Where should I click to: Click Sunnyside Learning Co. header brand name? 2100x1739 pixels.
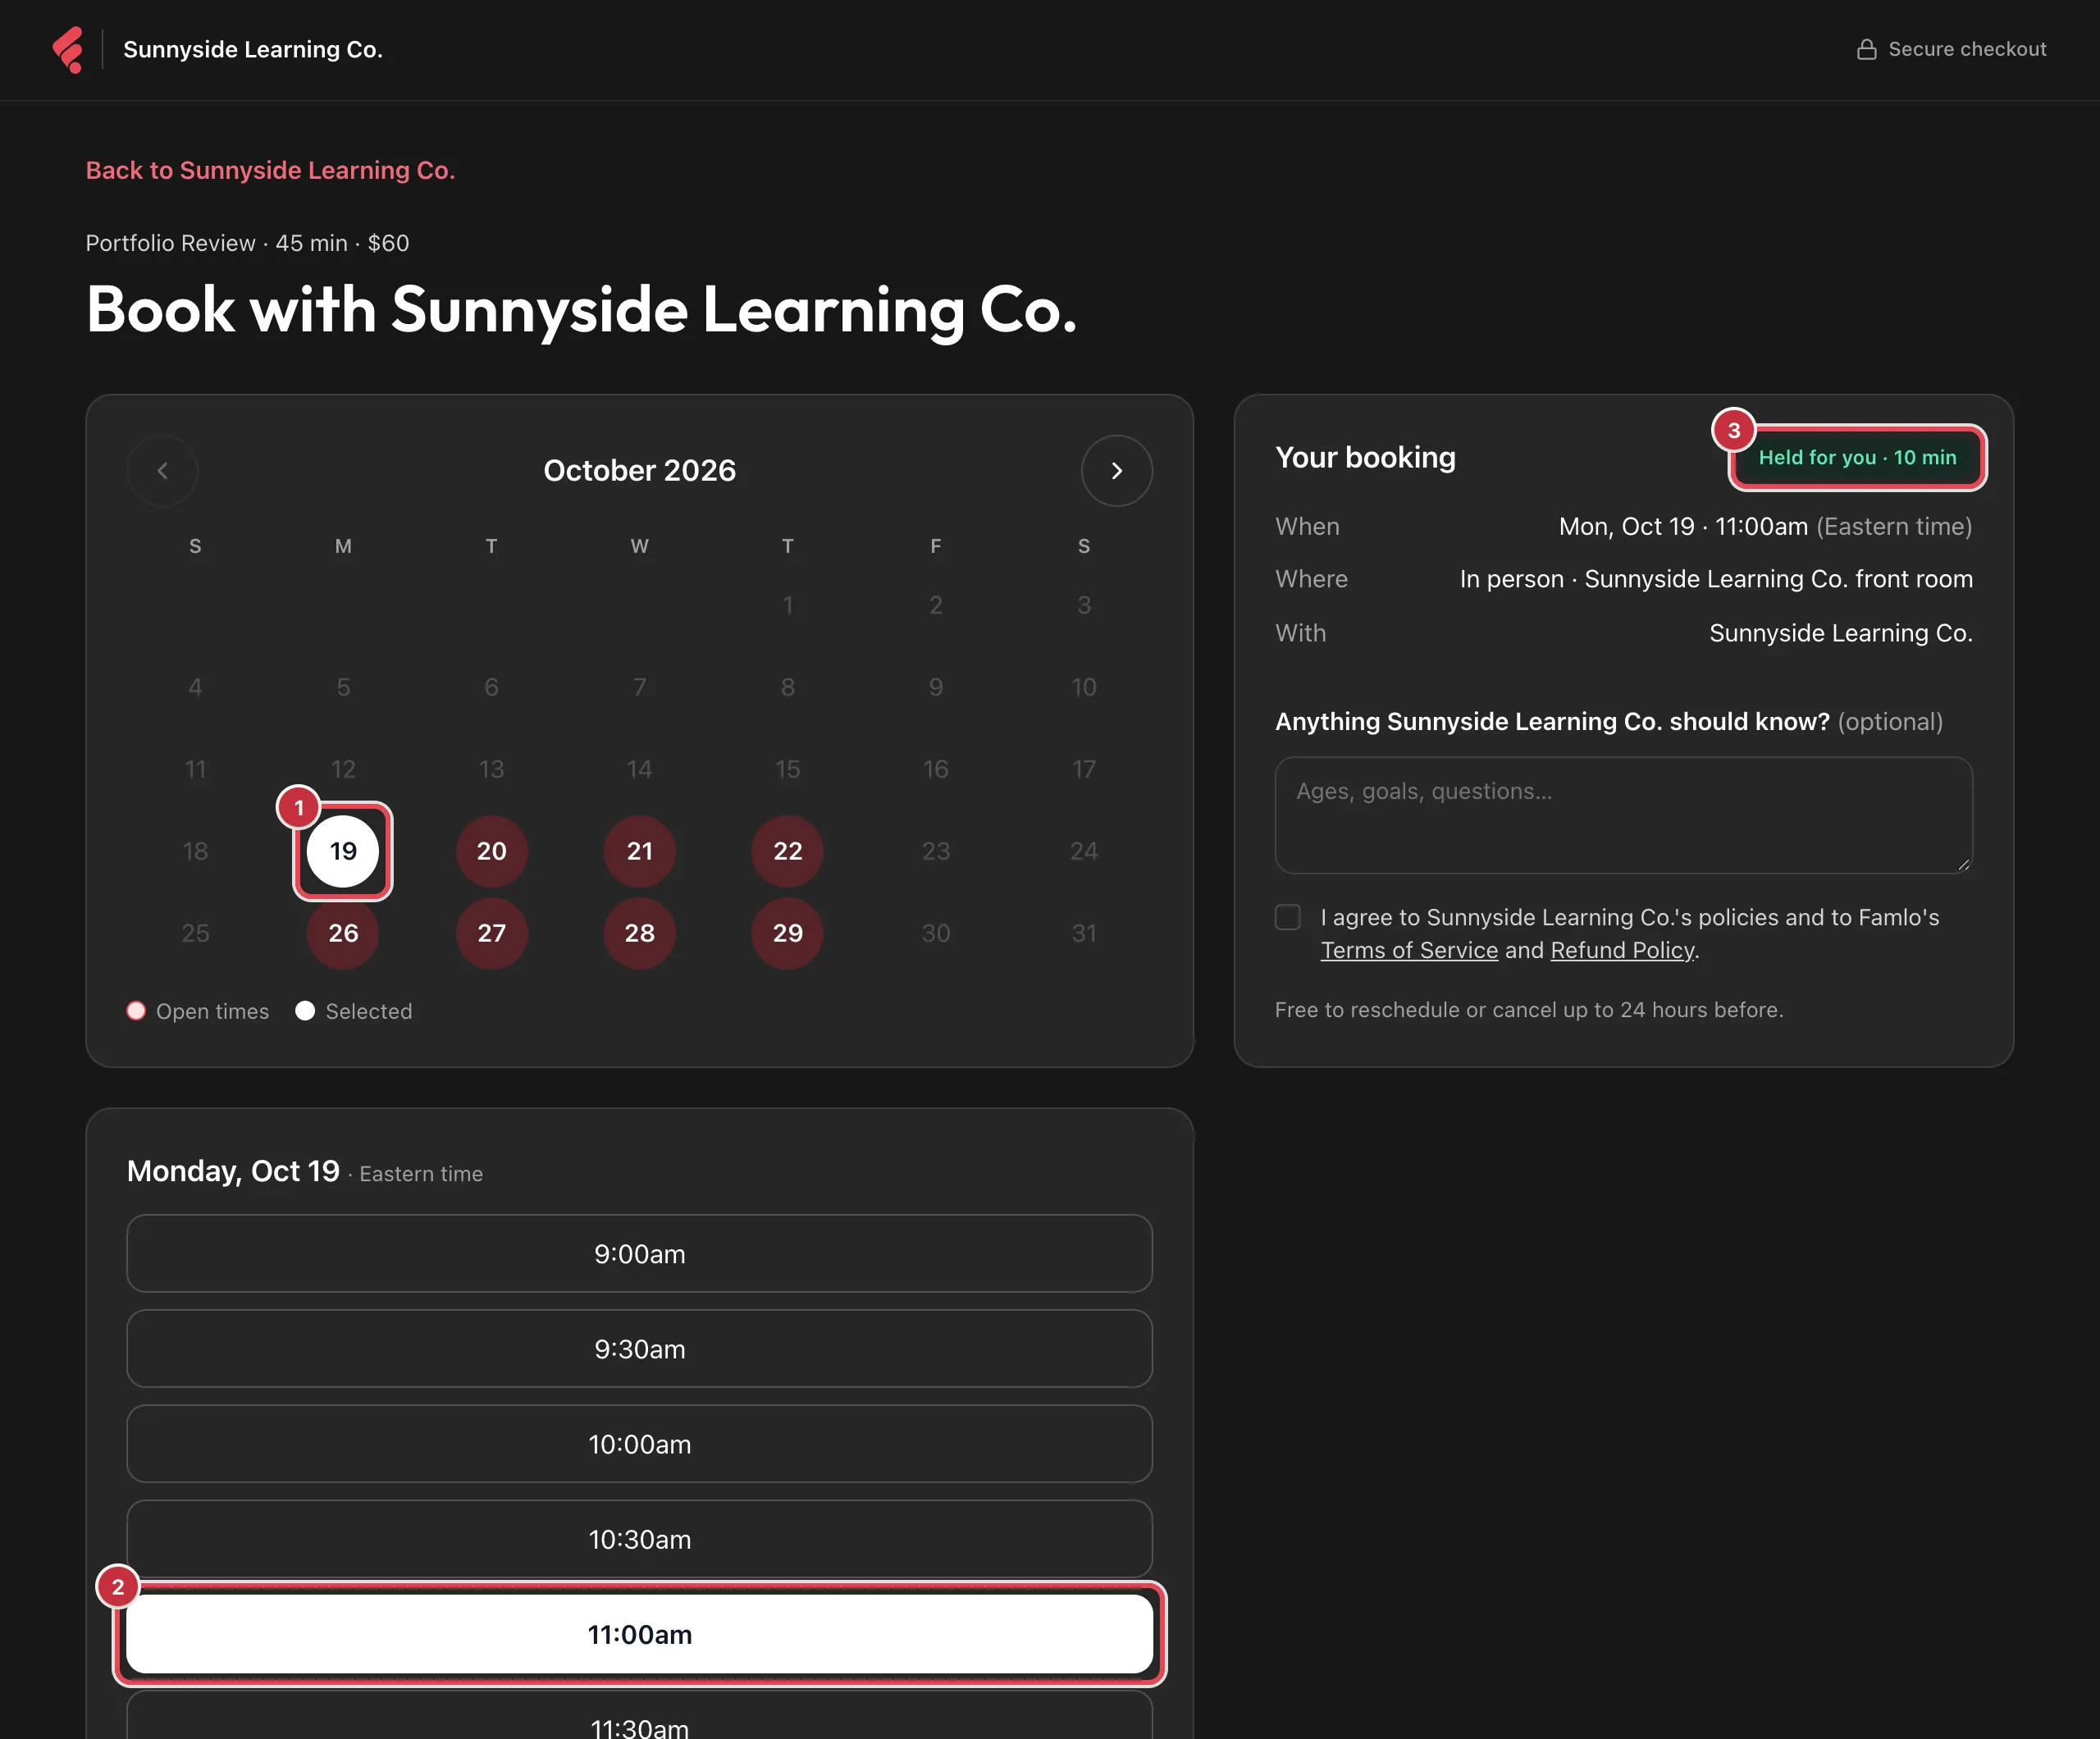click(x=253, y=49)
